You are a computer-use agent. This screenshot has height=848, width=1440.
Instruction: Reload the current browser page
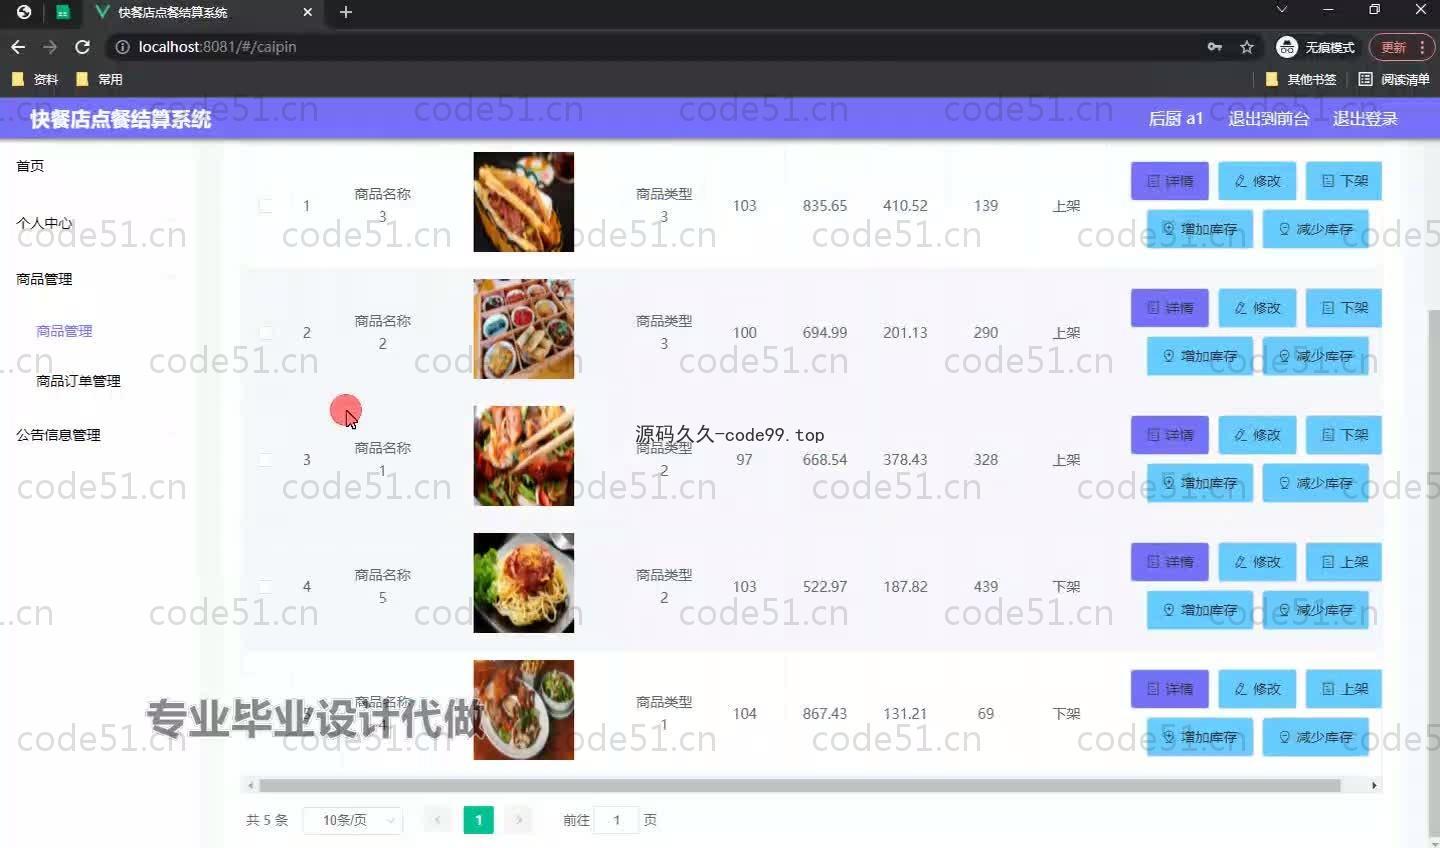click(82, 47)
